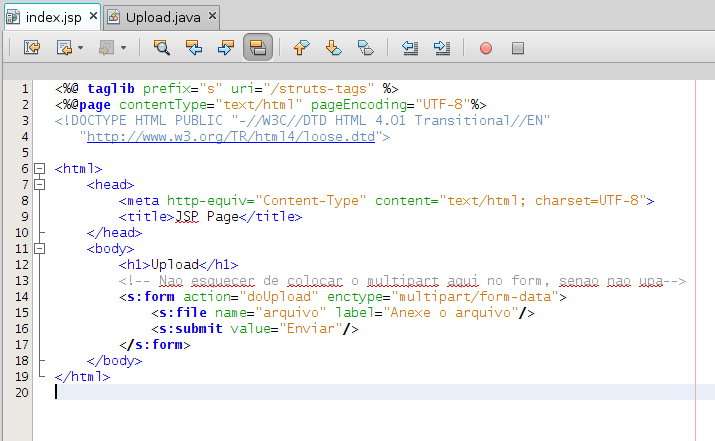Click 's:file' tag on line 15
Screen dimensions: 715x441
[182, 313]
